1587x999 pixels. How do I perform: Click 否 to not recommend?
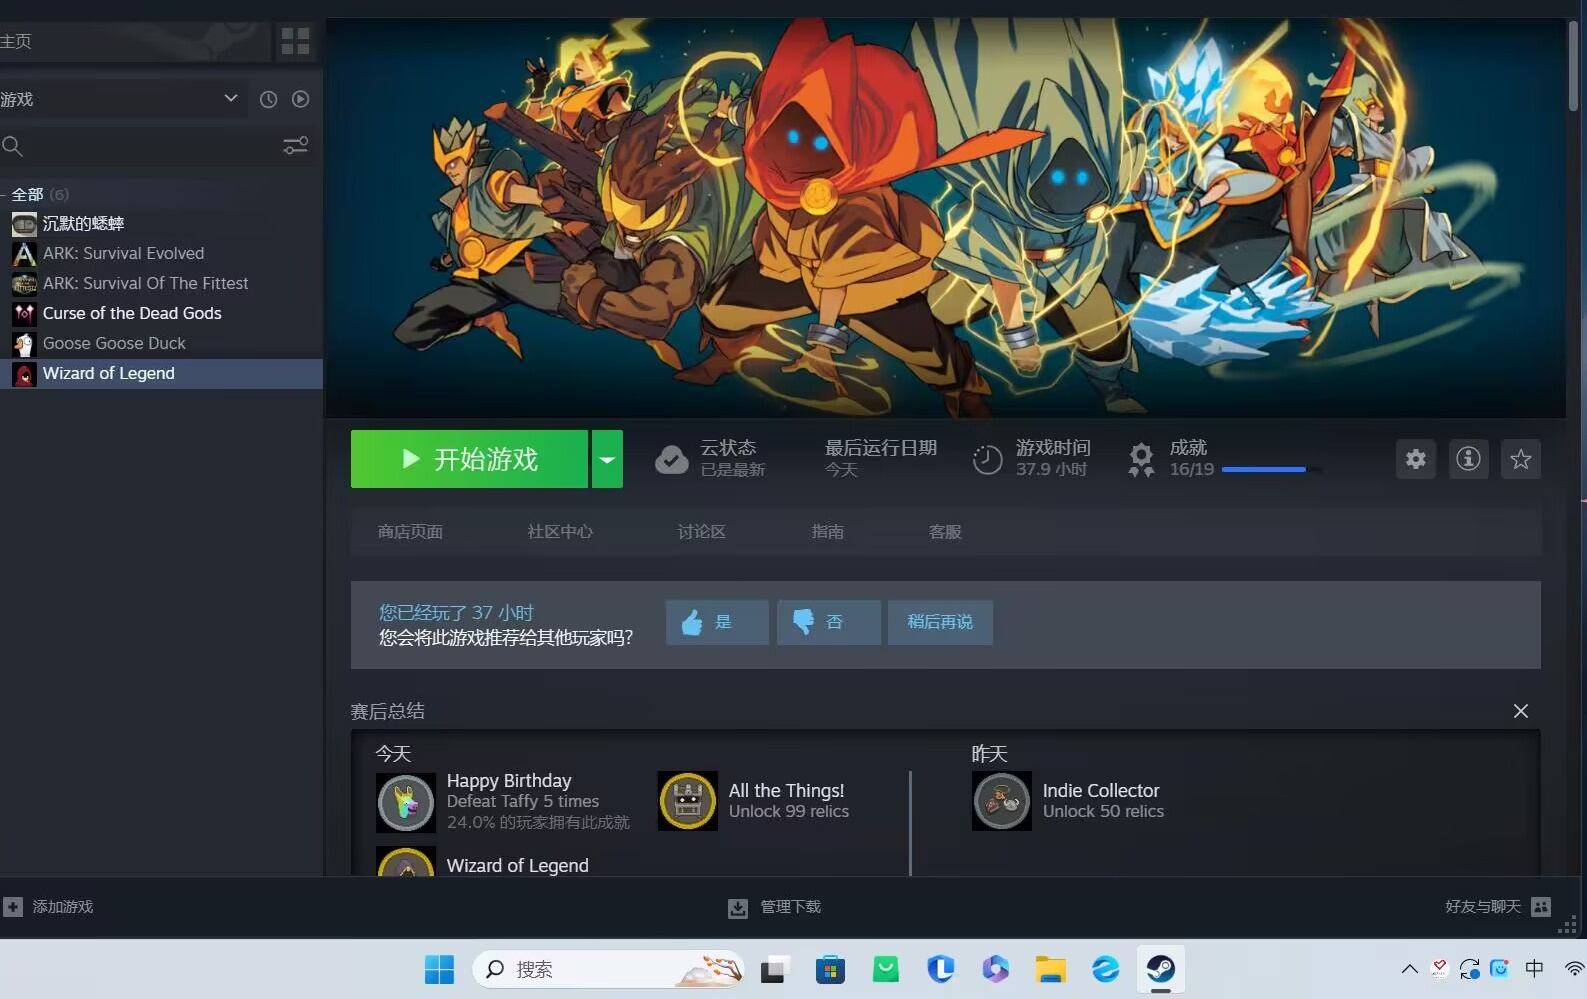coord(829,622)
